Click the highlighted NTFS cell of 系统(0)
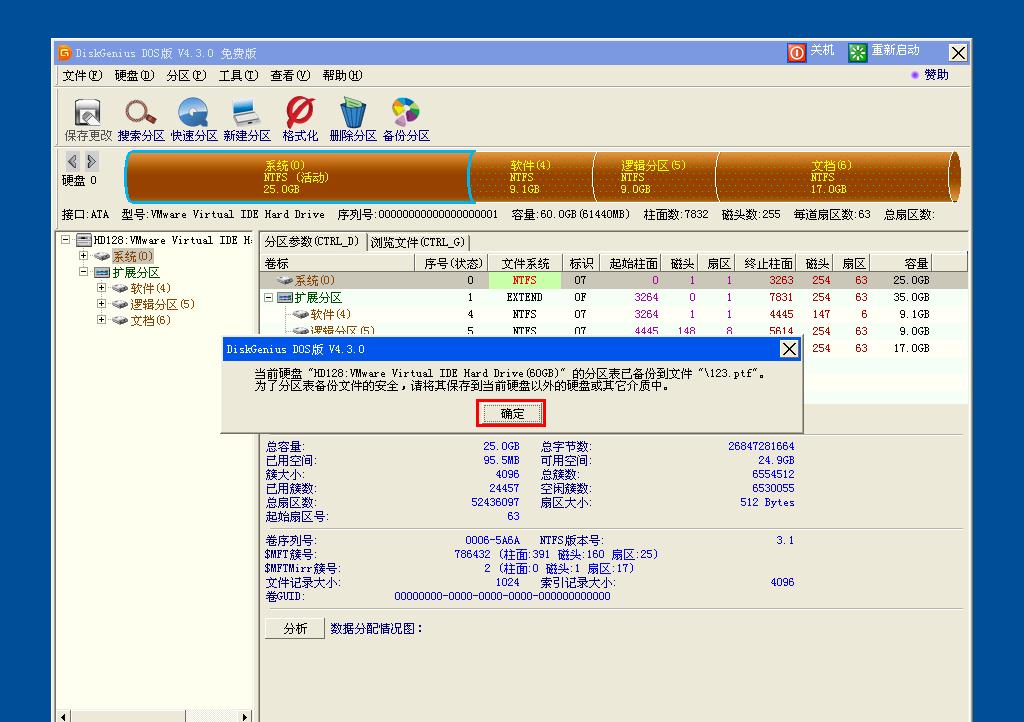 [524, 280]
